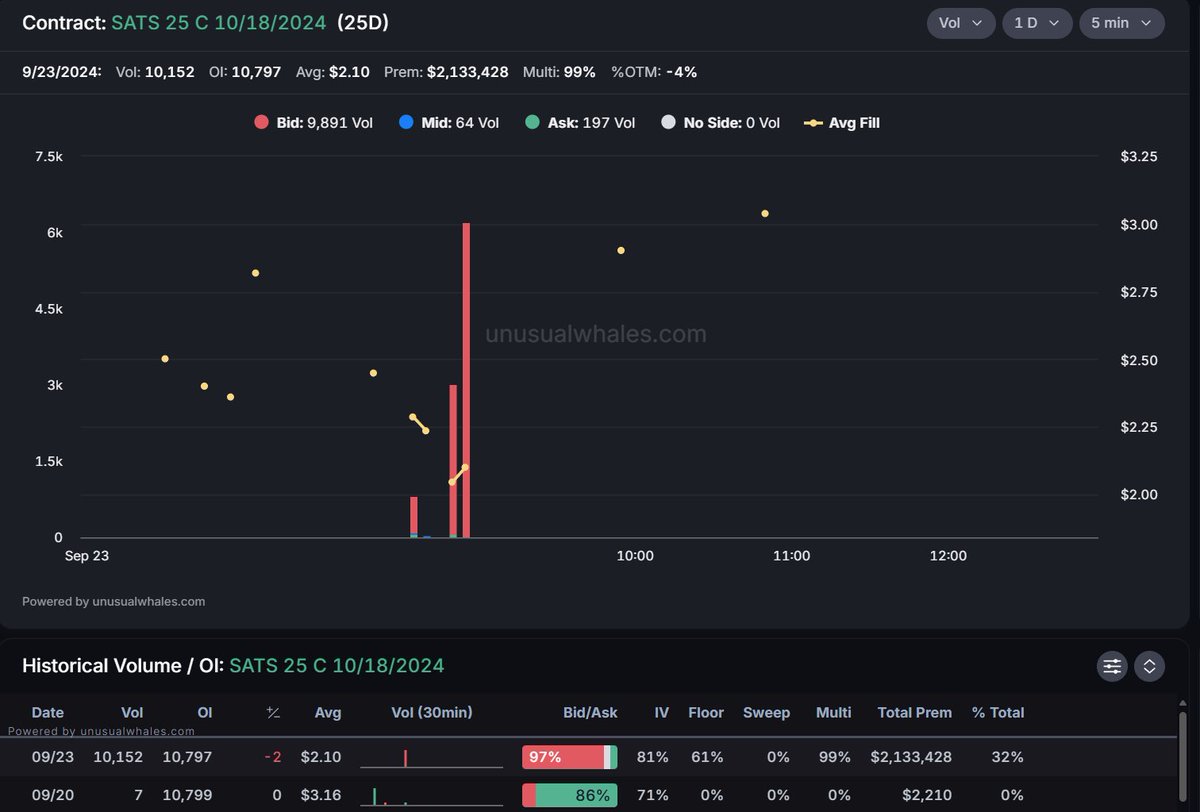
Task: Click the Avg Fill dot near $3.00 at 11:00
Action: pyautogui.click(x=765, y=213)
